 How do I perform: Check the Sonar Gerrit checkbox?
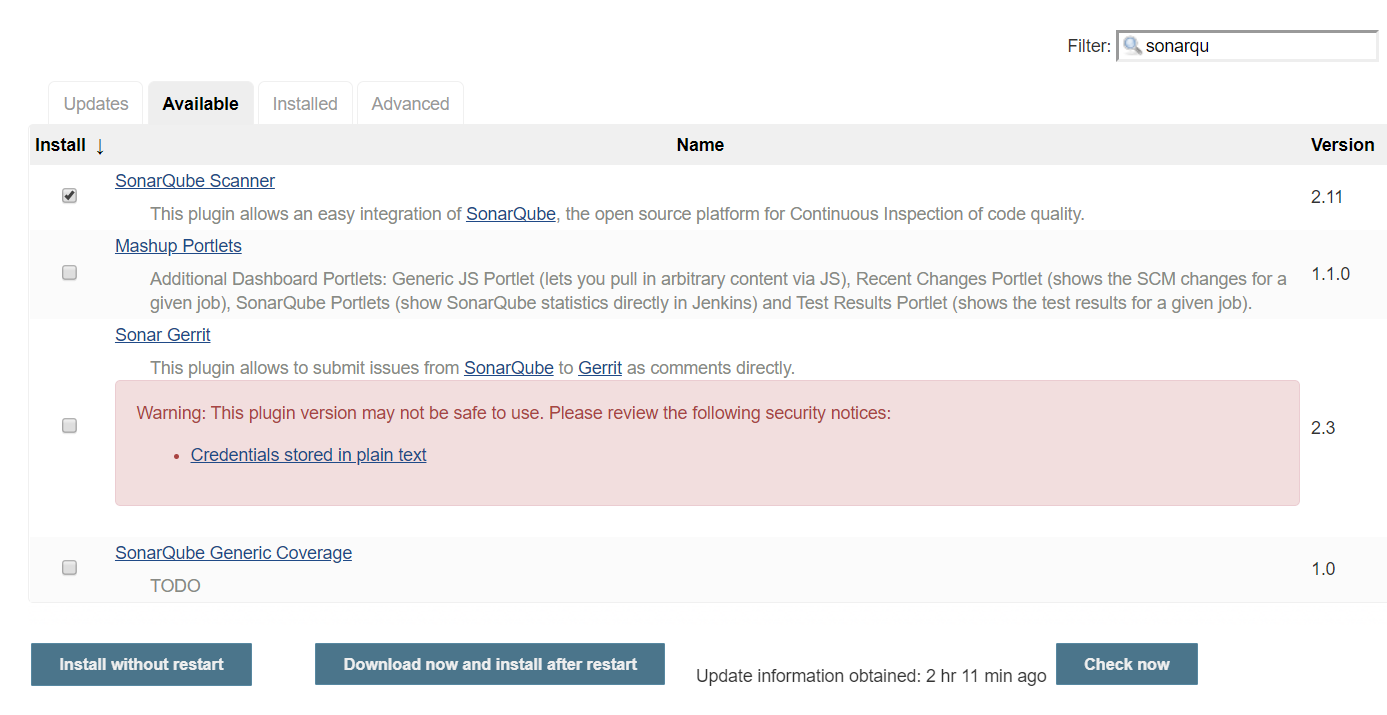pos(69,425)
